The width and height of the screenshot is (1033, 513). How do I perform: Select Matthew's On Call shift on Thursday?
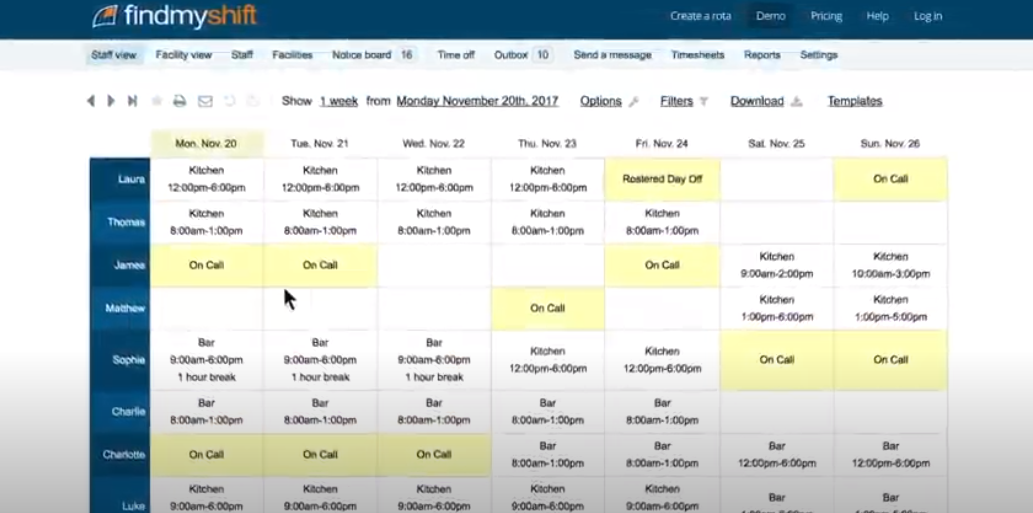547,308
